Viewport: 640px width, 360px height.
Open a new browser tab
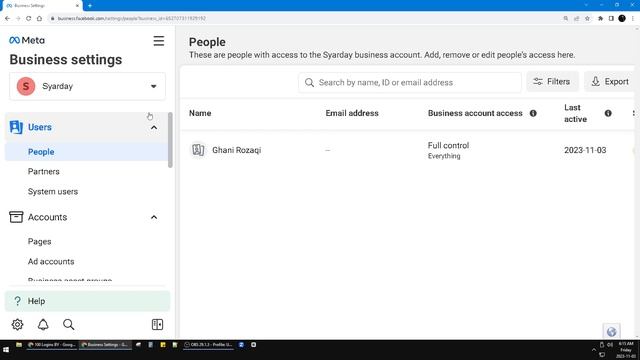tap(90, 6)
